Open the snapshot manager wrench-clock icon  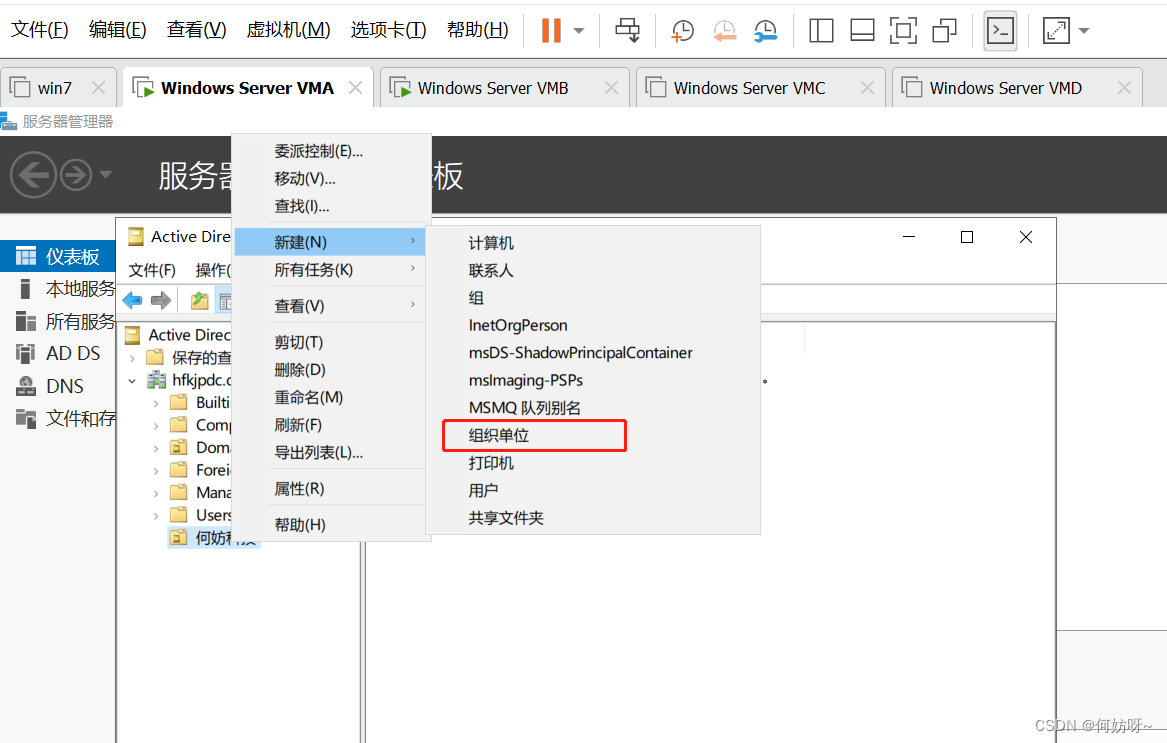[765, 31]
